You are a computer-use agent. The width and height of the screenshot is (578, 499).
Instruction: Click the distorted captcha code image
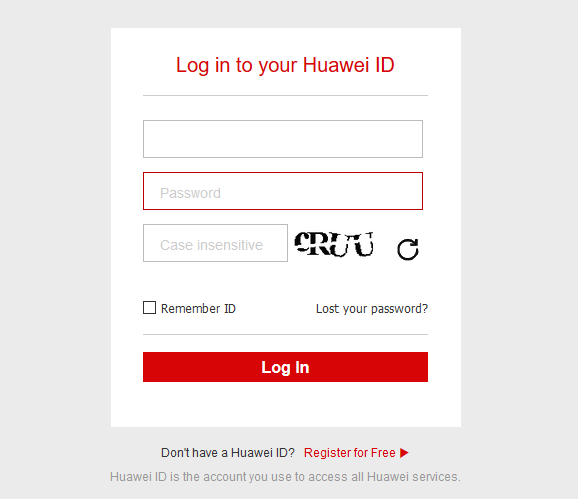click(334, 244)
